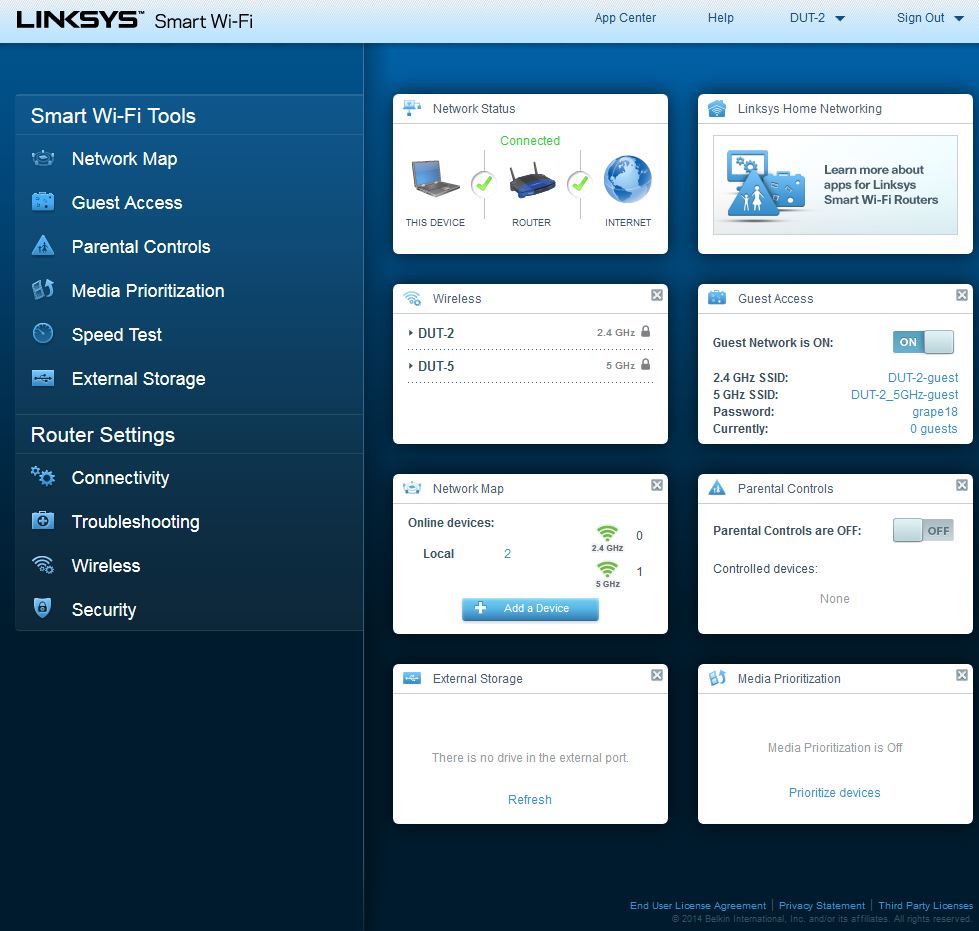This screenshot has width=979, height=931.
Task: Click the Speed Test clock icon
Action: 43,333
